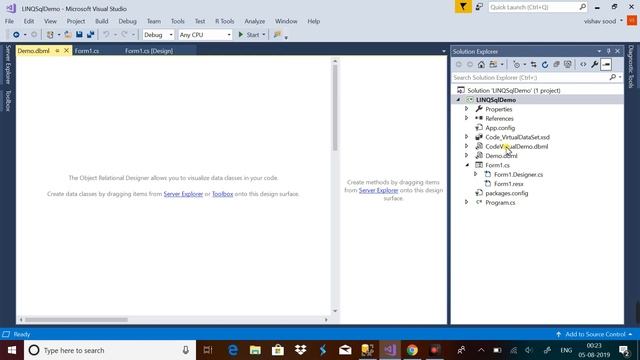Viewport: 640px width, 360px height.
Task: Save the current file with Save icon
Action: click(x=79, y=35)
